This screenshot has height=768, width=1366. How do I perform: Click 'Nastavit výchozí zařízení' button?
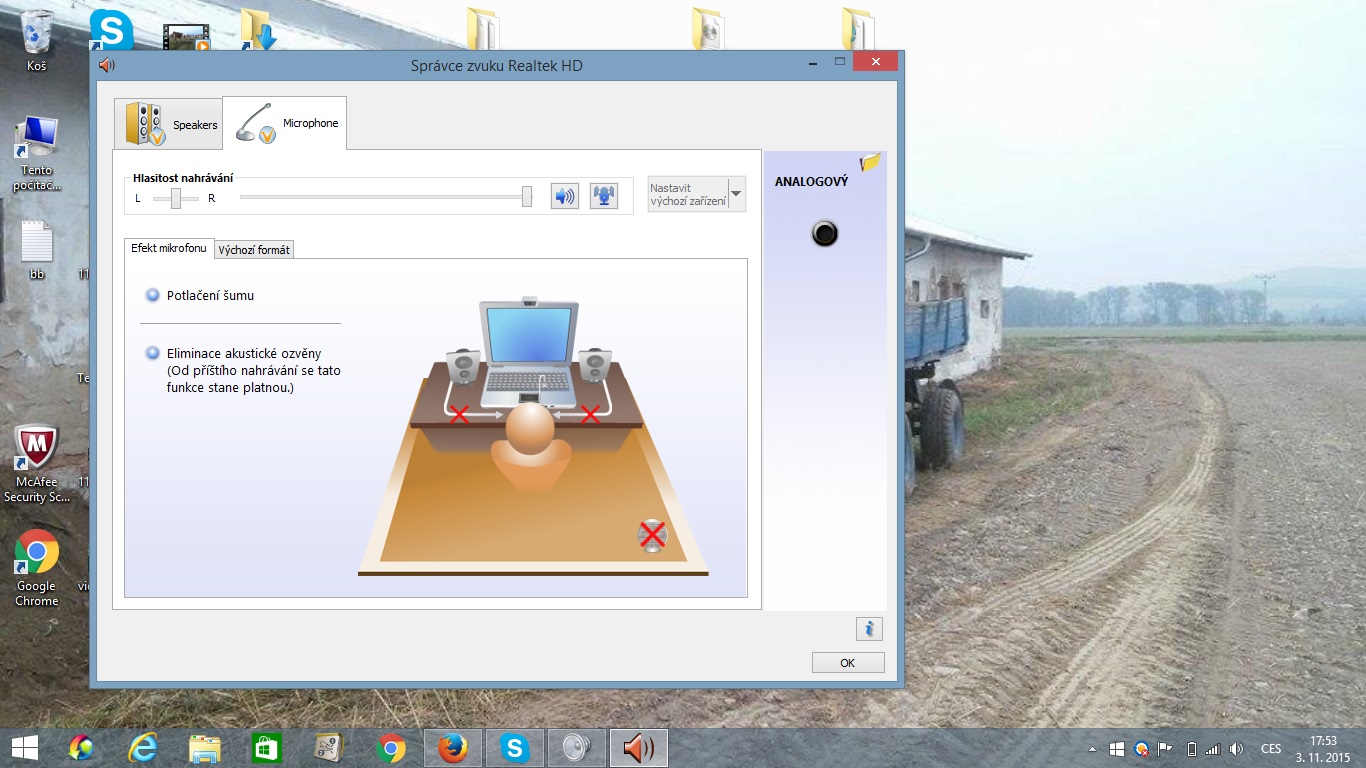tap(687, 193)
